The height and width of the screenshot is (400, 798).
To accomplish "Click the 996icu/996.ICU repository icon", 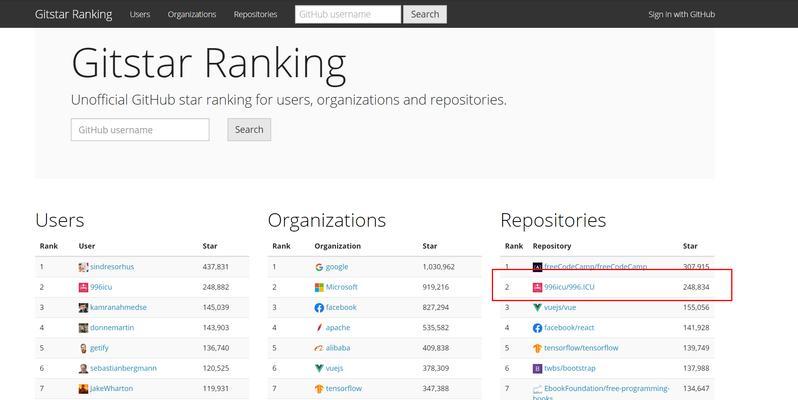I will (x=537, y=288).
